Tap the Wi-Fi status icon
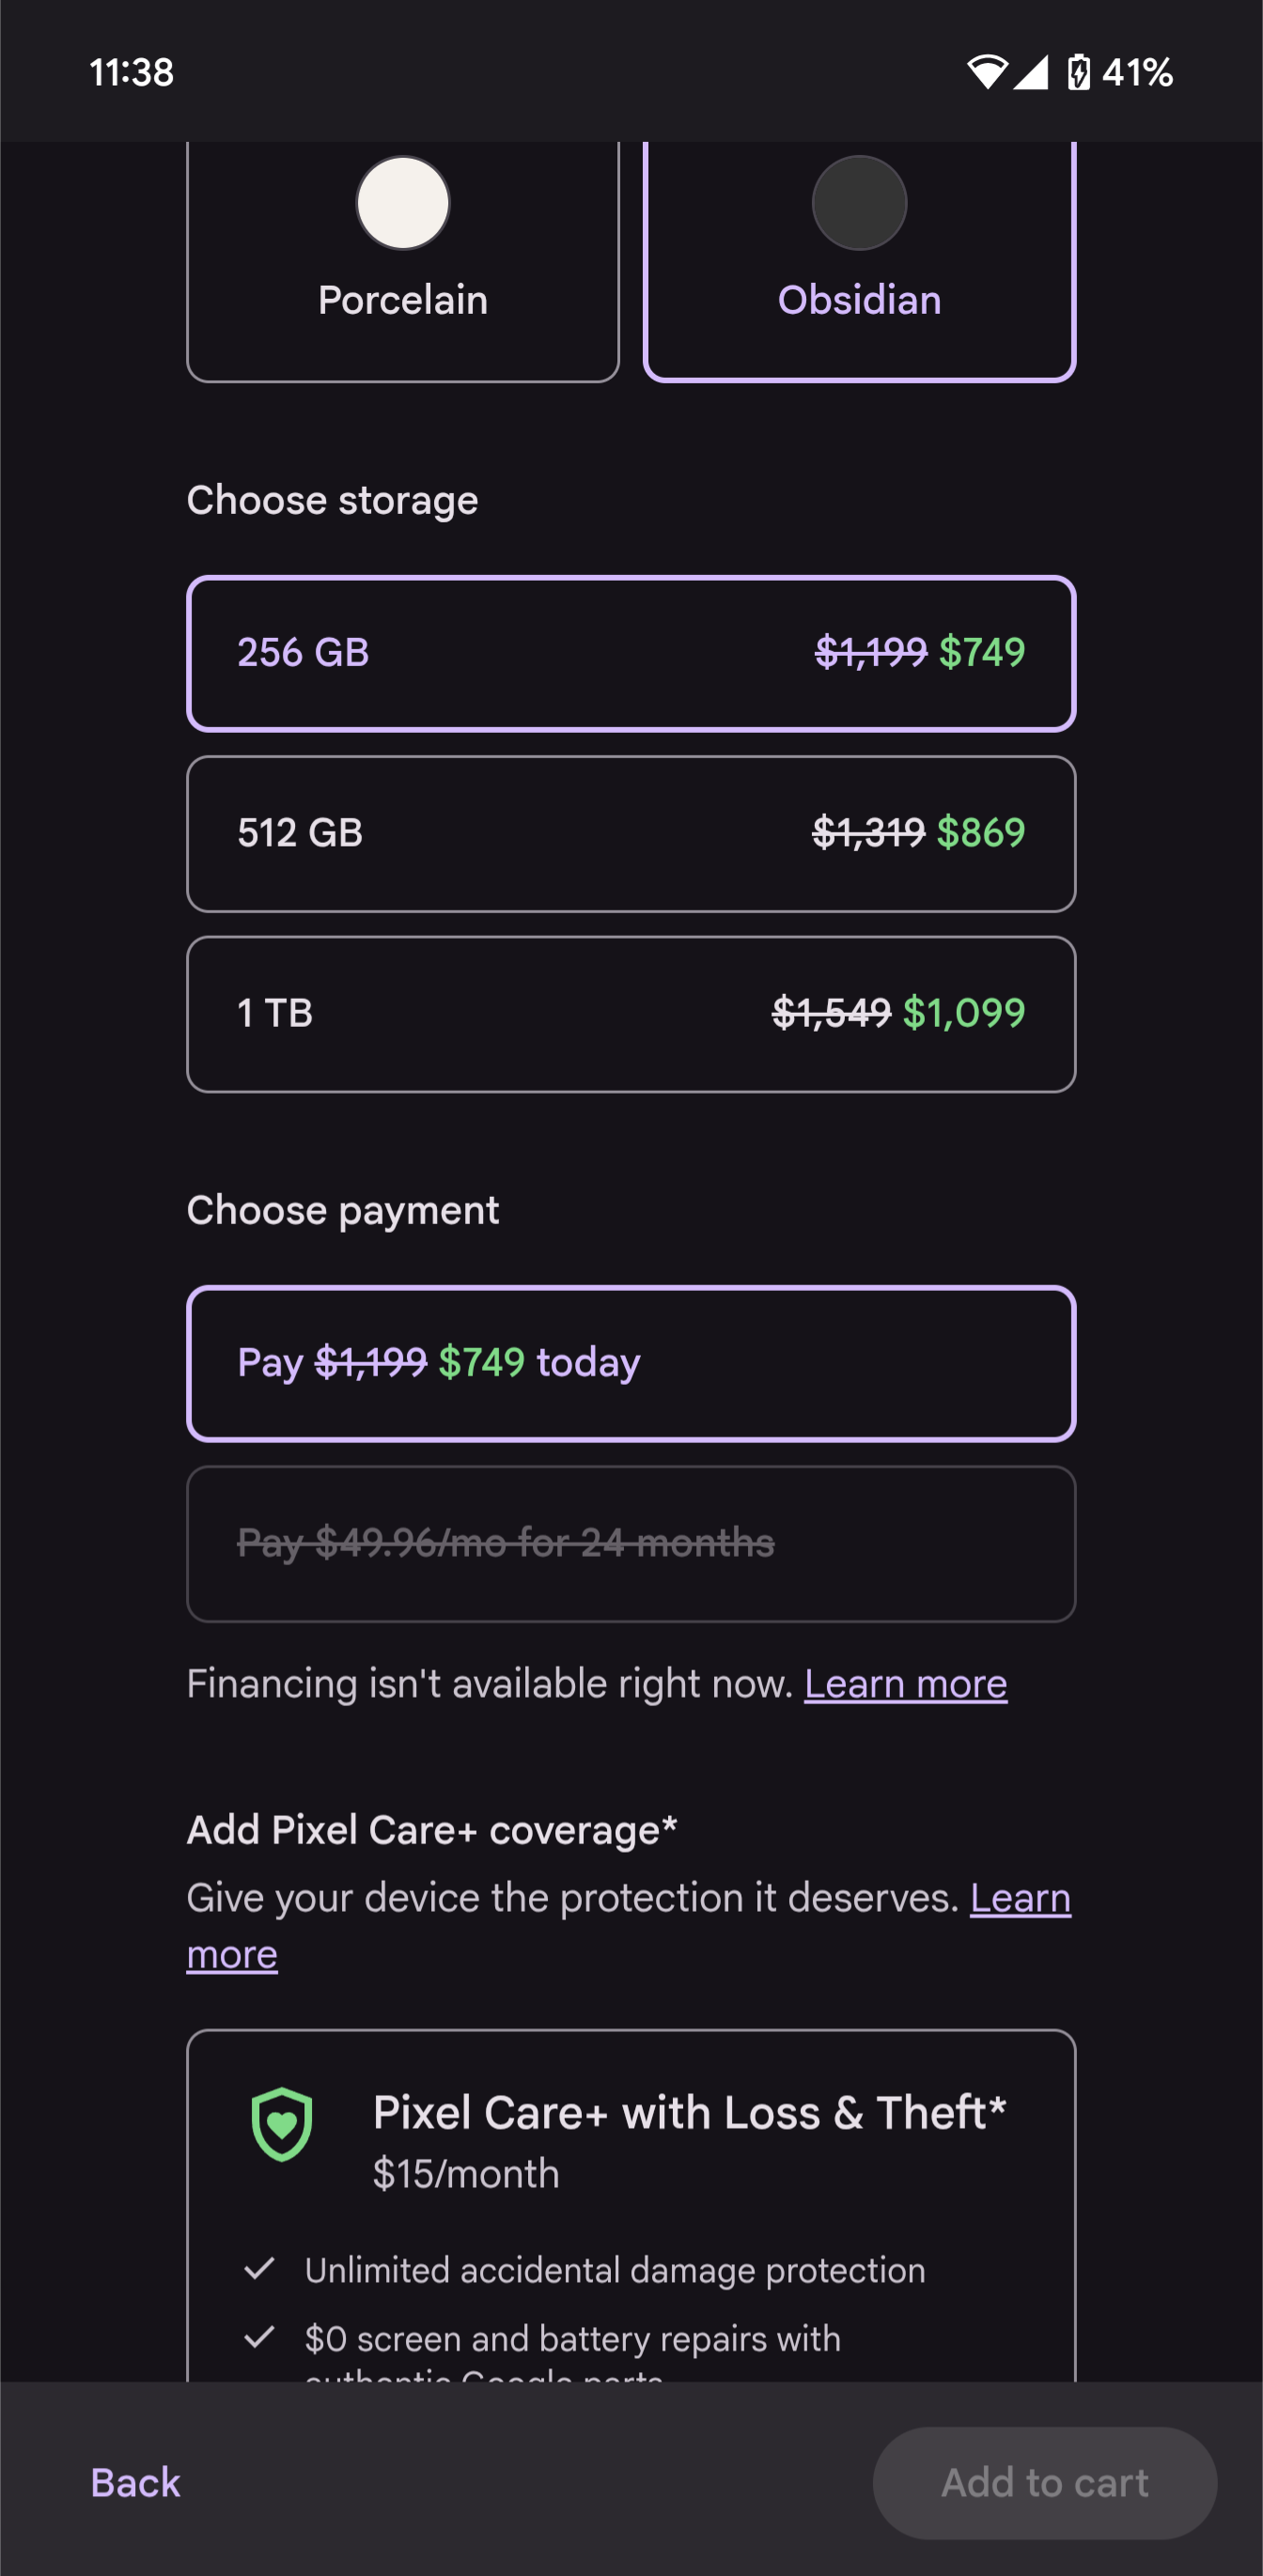This screenshot has height=2576, width=1263. 987,72
